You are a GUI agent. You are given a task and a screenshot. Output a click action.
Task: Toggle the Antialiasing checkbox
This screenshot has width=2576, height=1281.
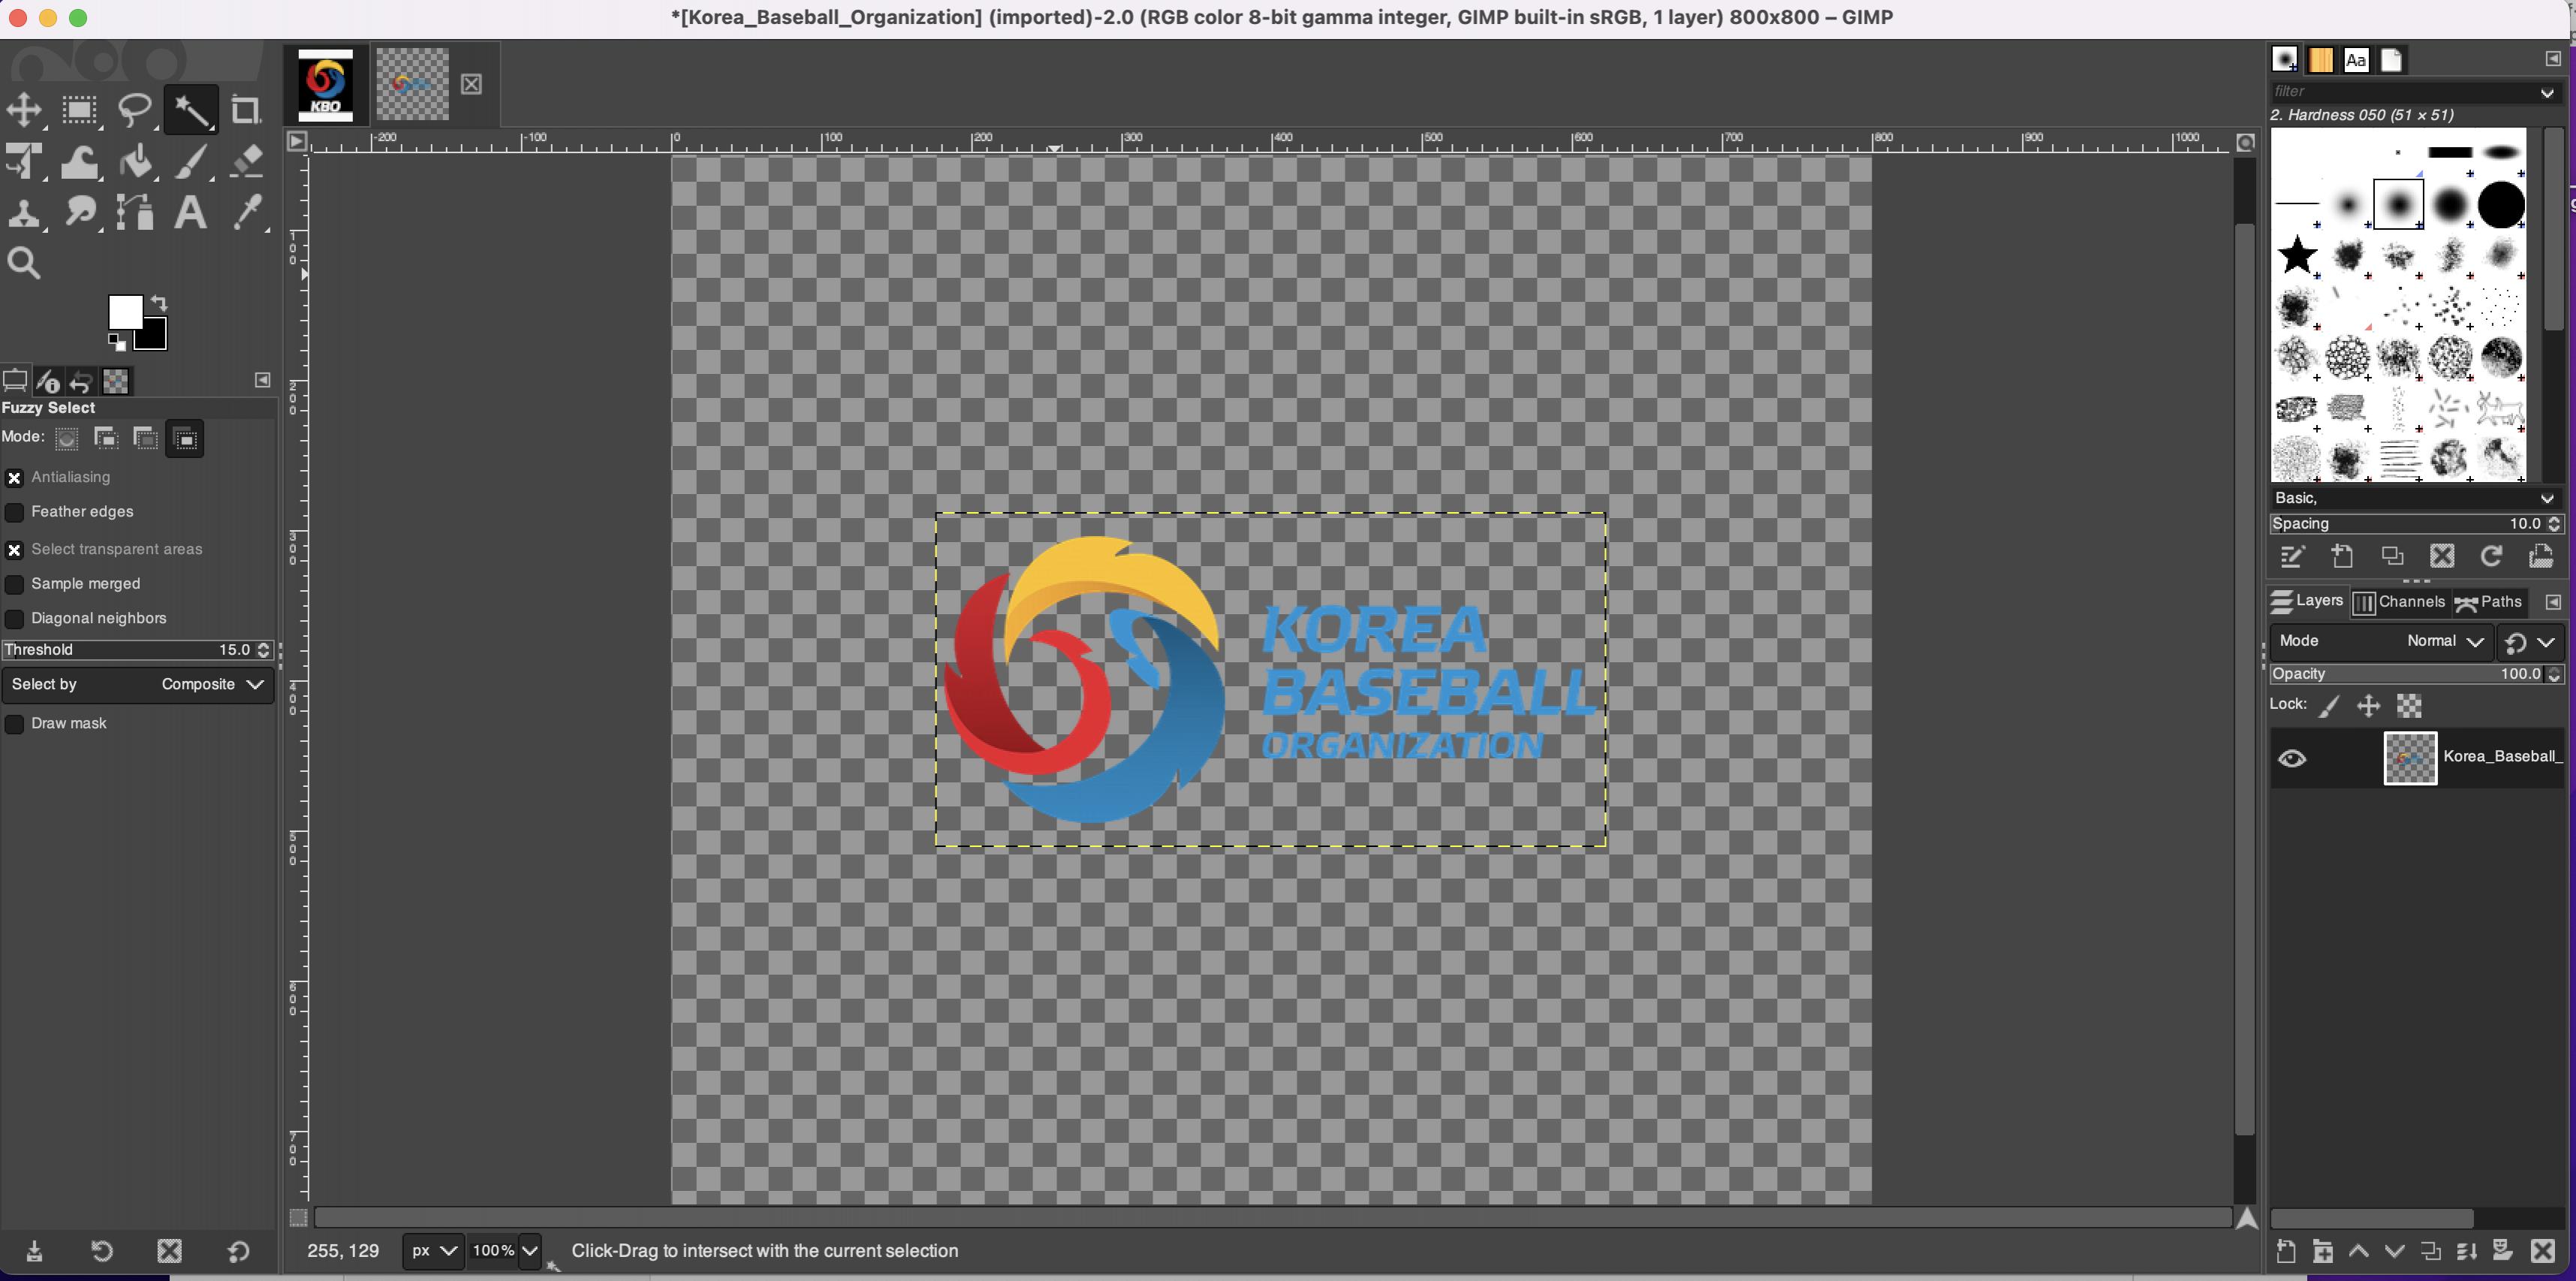click(15, 478)
